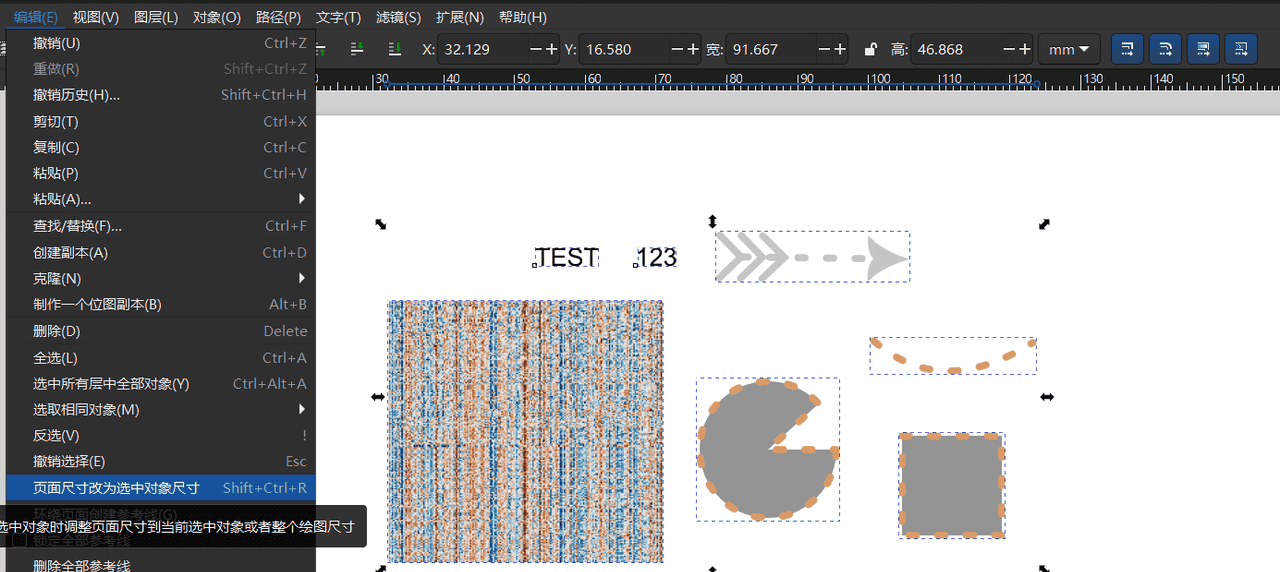Expand the 选取相同对象(M) submenu
The width and height of the screenshot is (1280, 572).
click(x=160, y=409)
